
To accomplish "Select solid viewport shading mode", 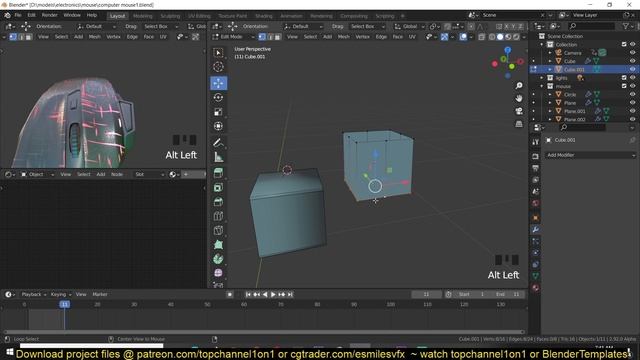I will pos(500,37).
